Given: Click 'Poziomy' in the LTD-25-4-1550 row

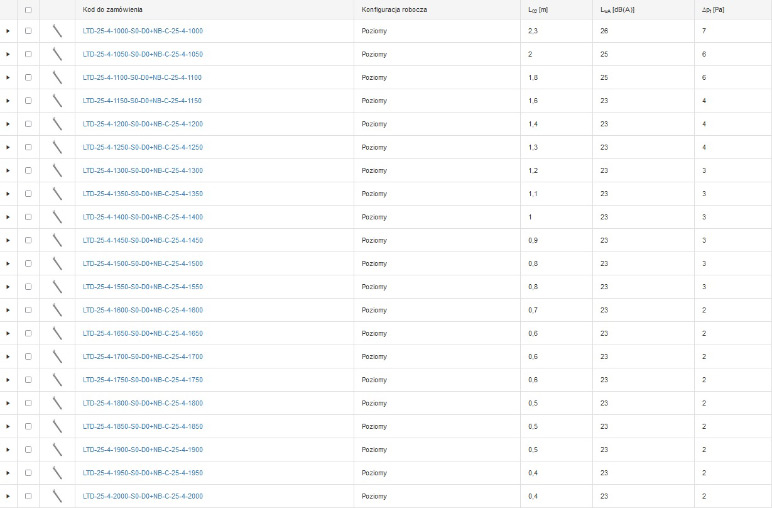Looking at the screenshot, I should pyautogui.click(x=374, y=286).
